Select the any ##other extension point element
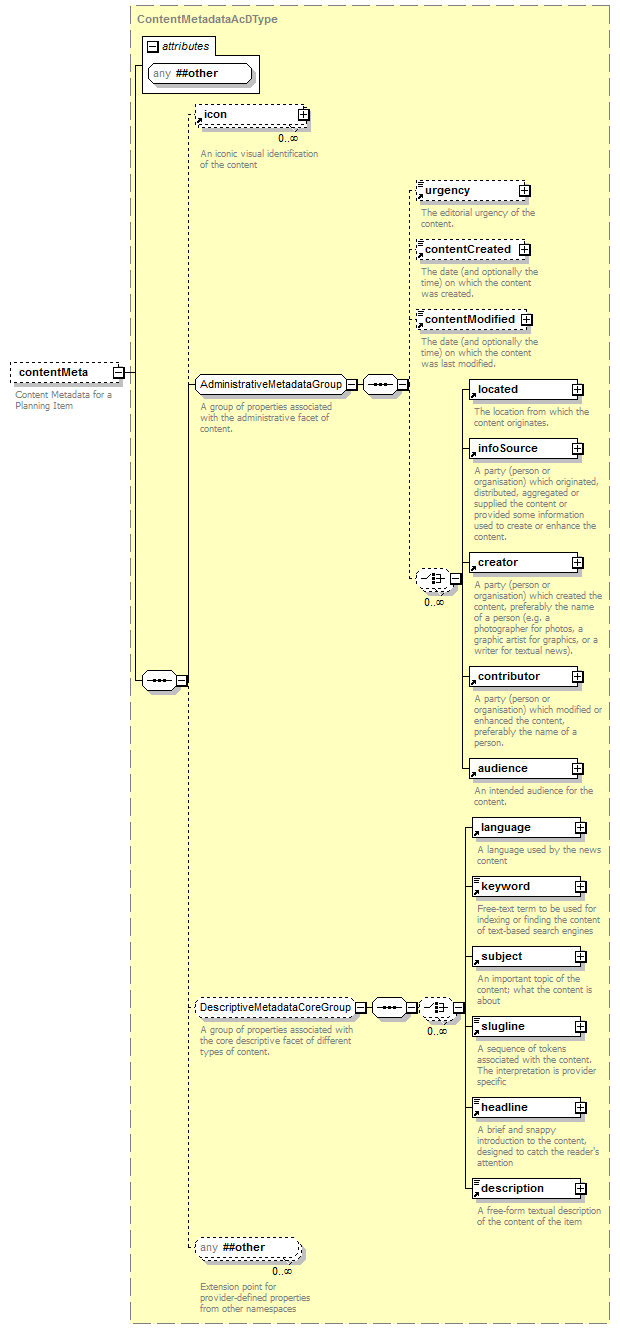Image resolution: width=620 pixels, height=1329 pixels. pyautogui.click(x=246, y=1248)
